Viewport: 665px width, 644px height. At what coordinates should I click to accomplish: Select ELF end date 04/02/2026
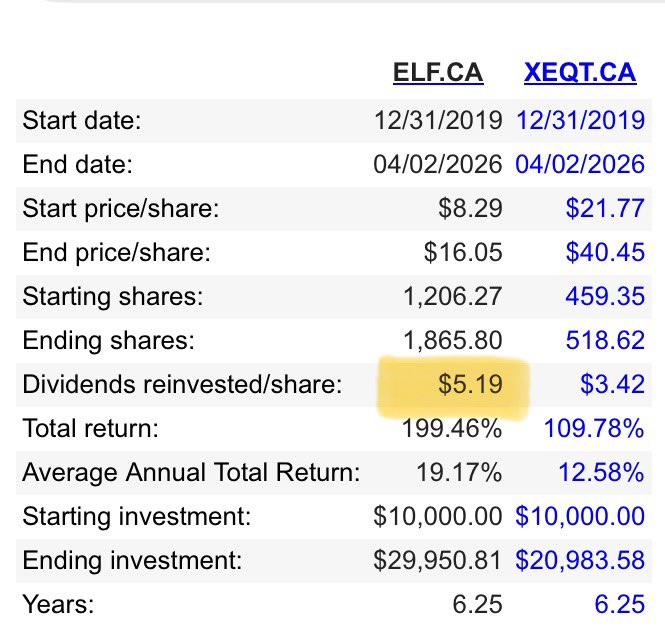click(x=438, y=165)
